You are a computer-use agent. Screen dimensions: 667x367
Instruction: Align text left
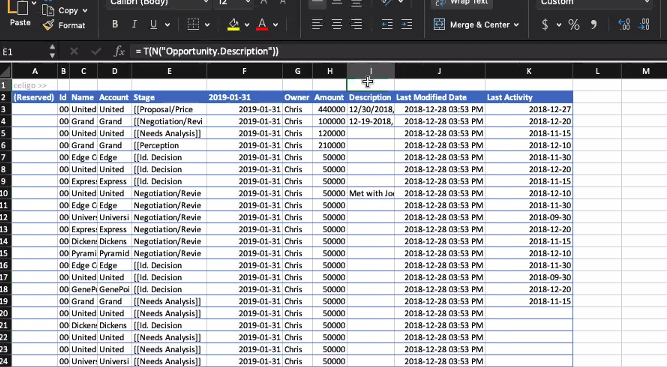(x=317, y=24)
